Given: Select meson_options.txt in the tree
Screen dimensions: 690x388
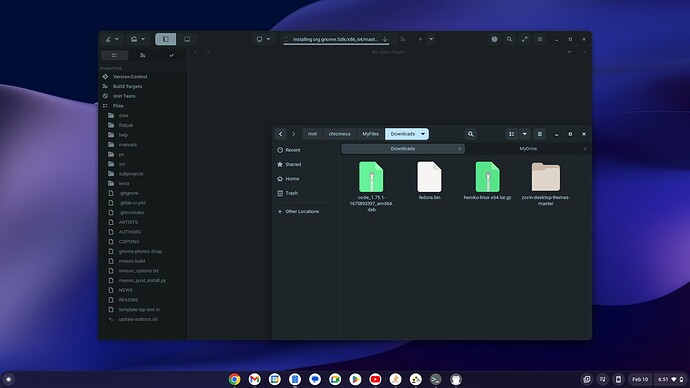Looking at the screenshot, I should 138,271.
